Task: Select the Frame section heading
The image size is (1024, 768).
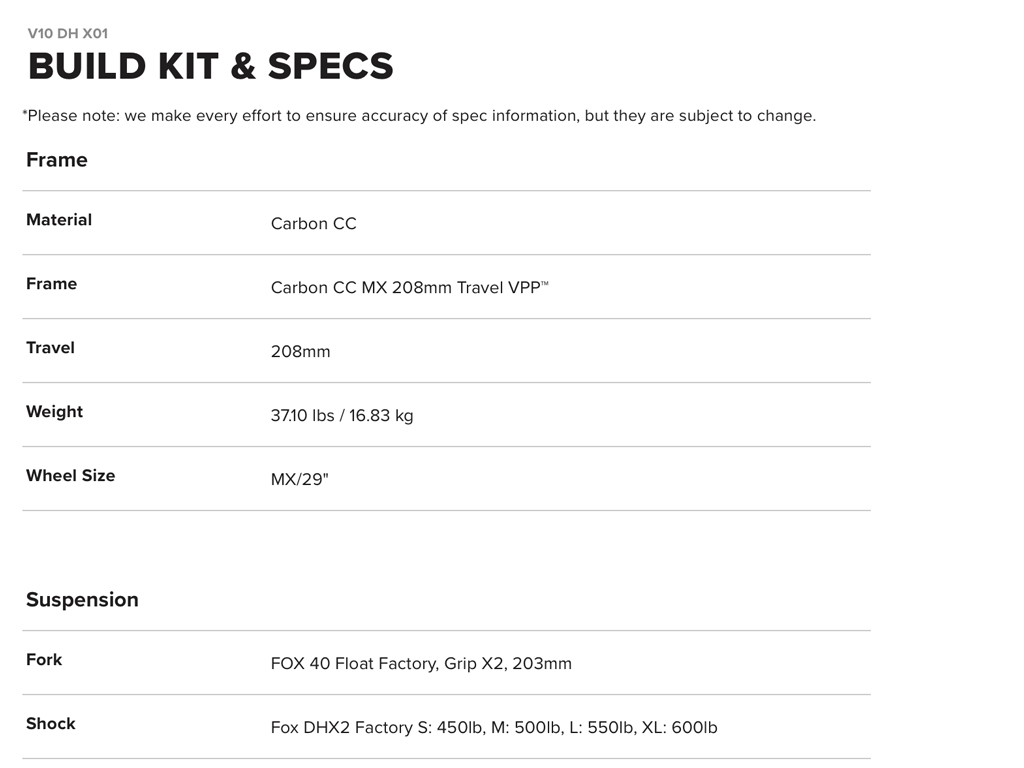Action: point(57,160)
